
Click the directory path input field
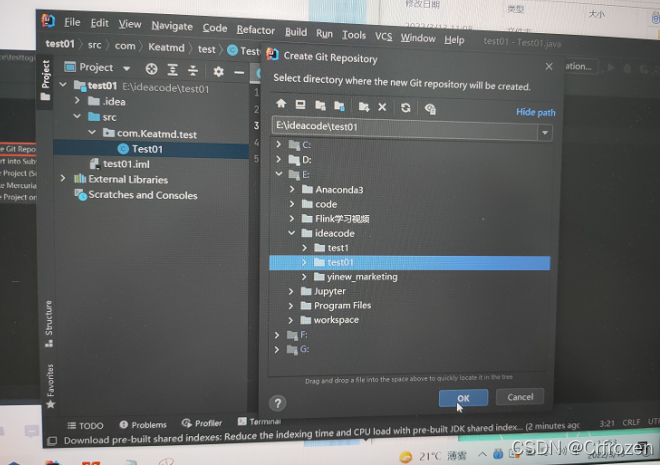pos(404,129)
